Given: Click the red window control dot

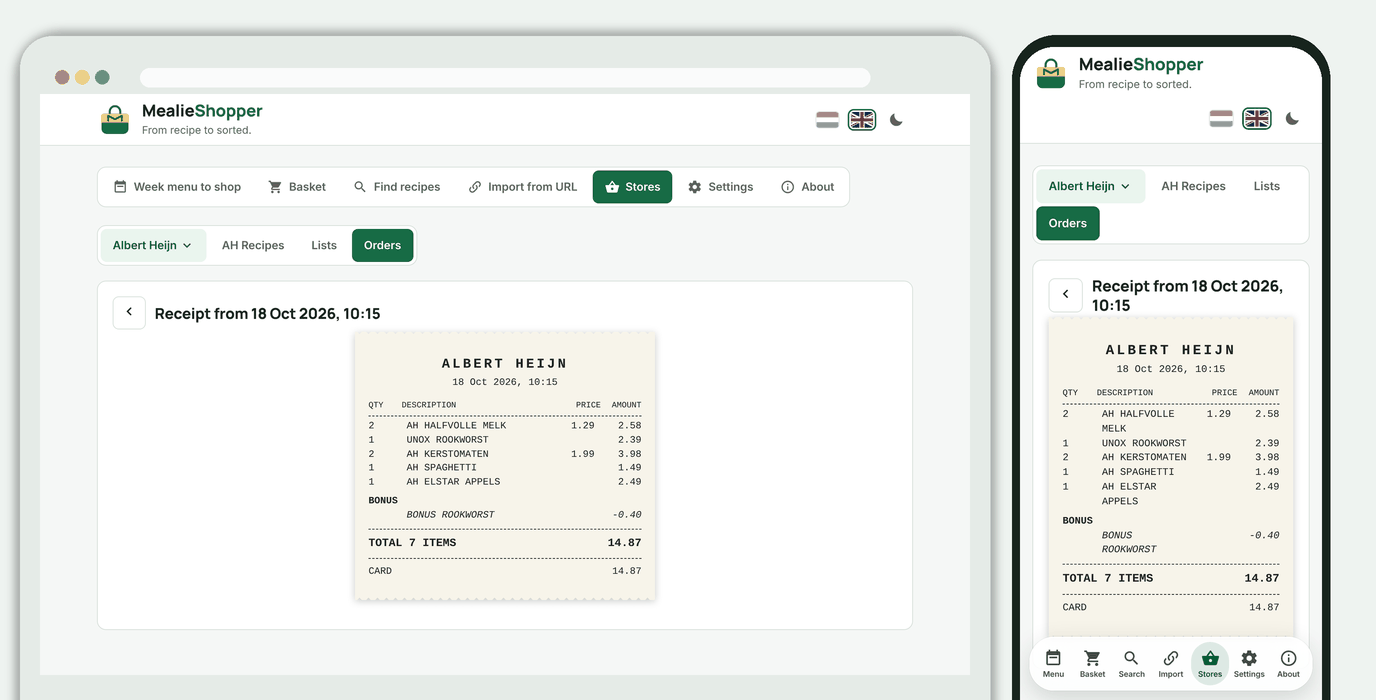Looking at the screenshot, I should click(x=62, y=77).
